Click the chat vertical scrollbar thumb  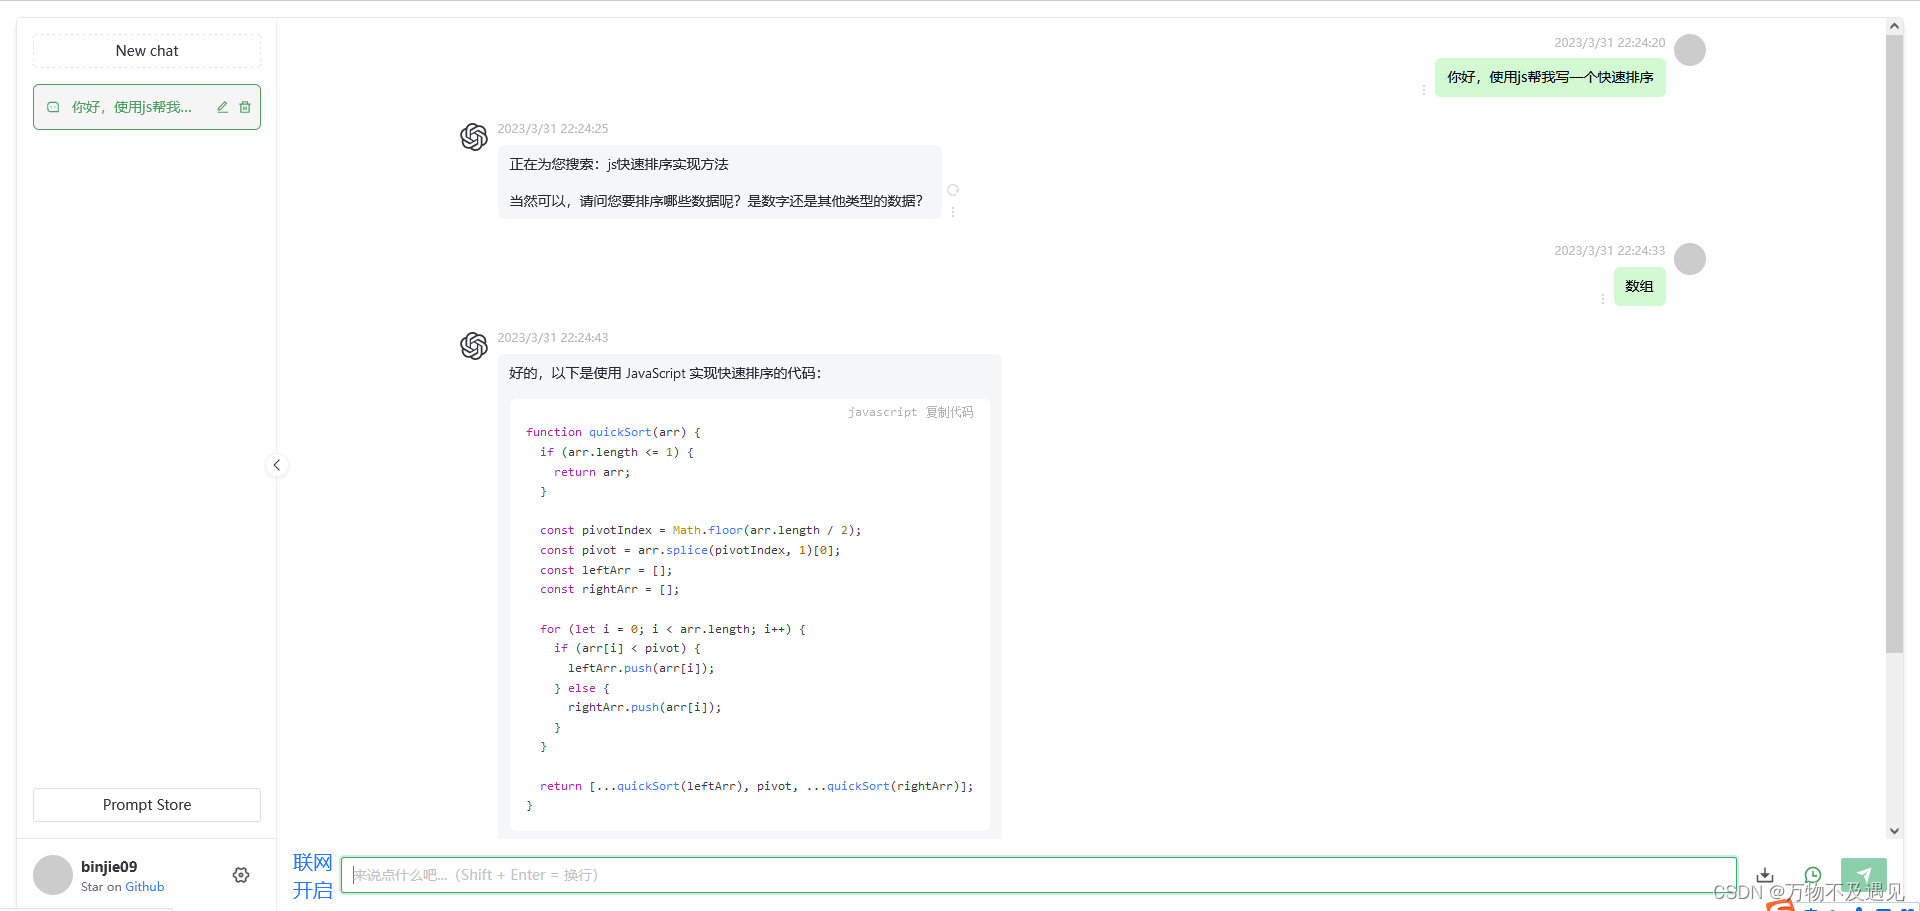point(1894,345)
